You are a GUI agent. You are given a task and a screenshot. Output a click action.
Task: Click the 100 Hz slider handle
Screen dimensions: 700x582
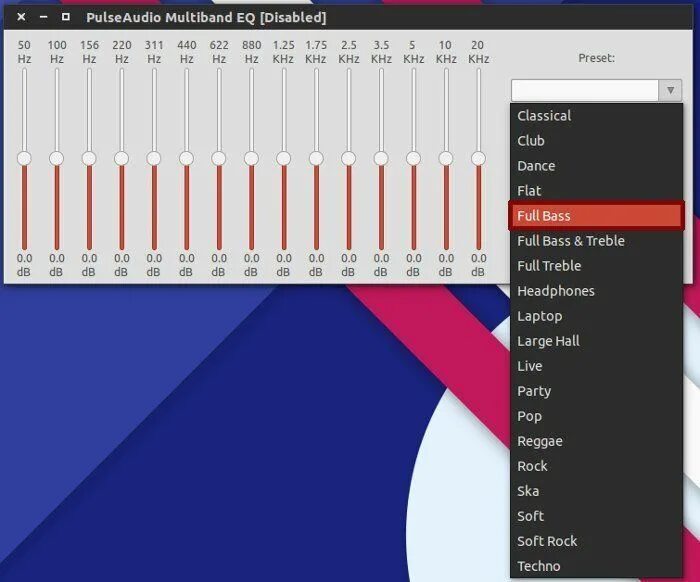[x=57, y=158]
